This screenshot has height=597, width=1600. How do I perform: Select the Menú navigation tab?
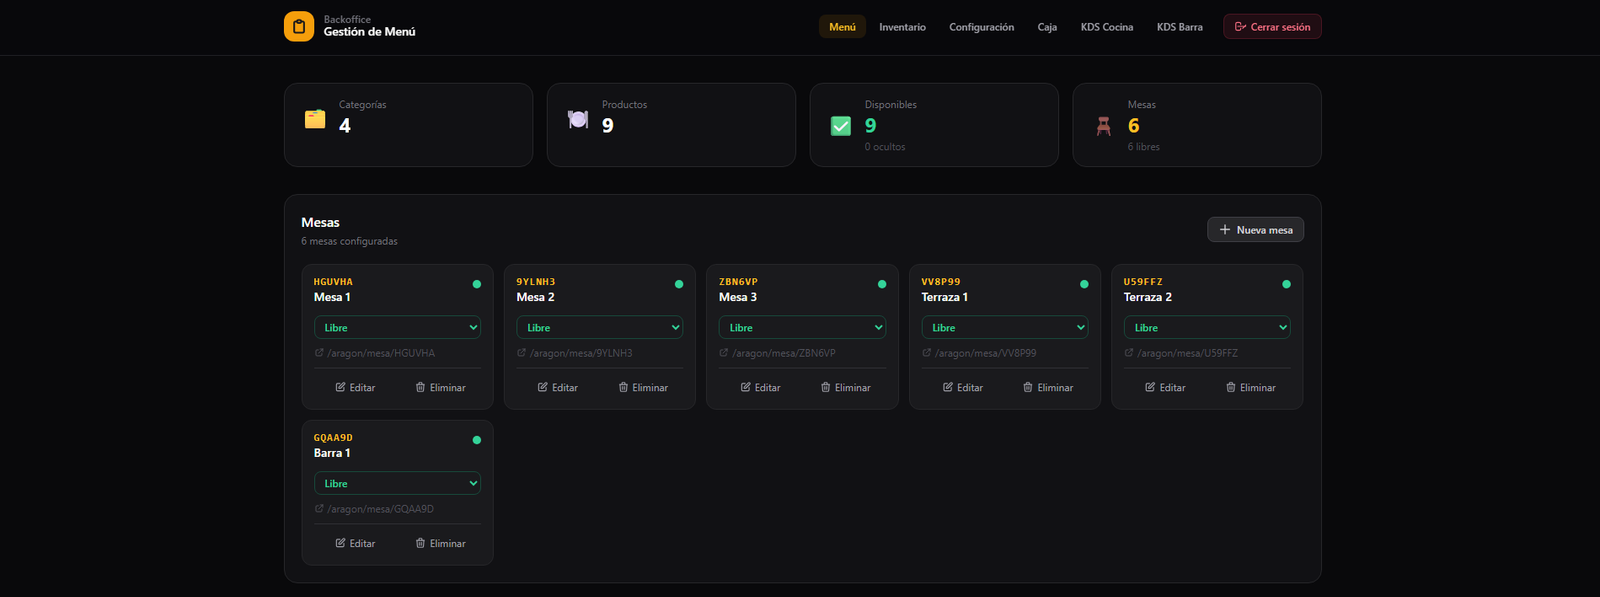click(x=842, y=27)
